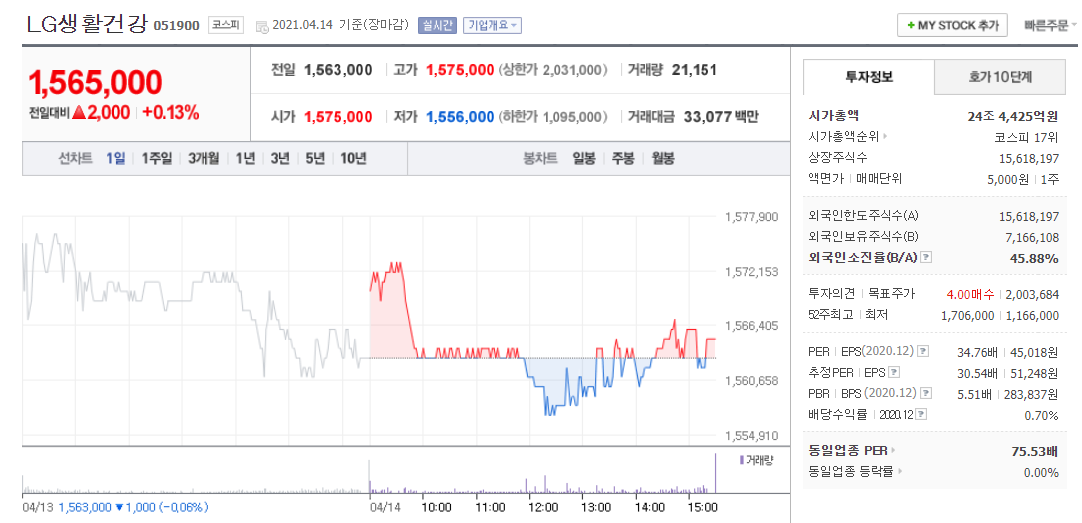This screenshot has width=1082, height=523.
Task: Click the tall closing volume bar after 15:00
Action: tap(716, 473)
